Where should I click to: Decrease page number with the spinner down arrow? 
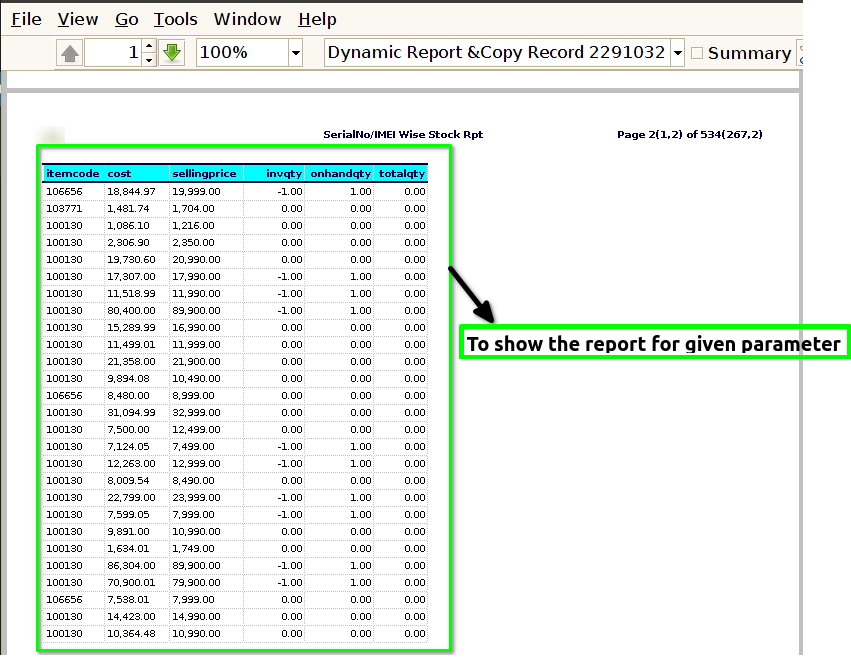pyautogui.click(x=149, y=60)
